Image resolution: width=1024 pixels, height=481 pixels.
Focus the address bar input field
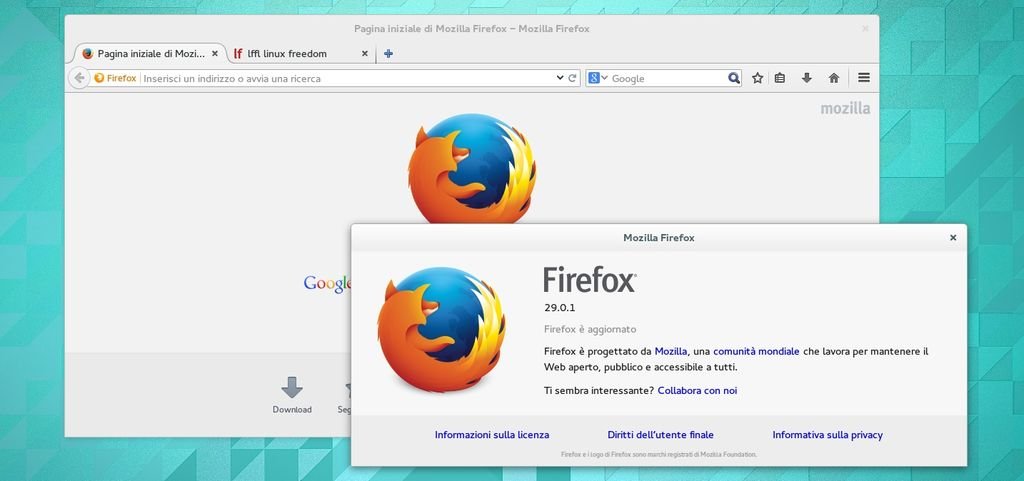348,78
